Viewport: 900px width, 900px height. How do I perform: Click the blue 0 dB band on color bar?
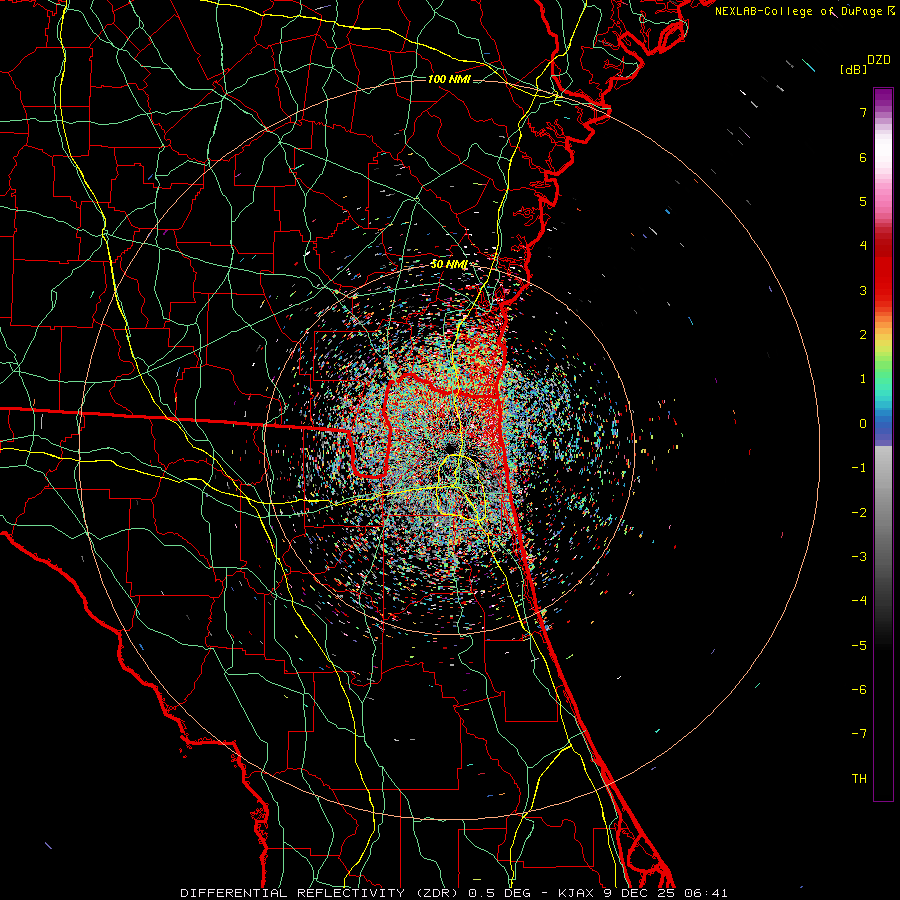coord(883,426)
